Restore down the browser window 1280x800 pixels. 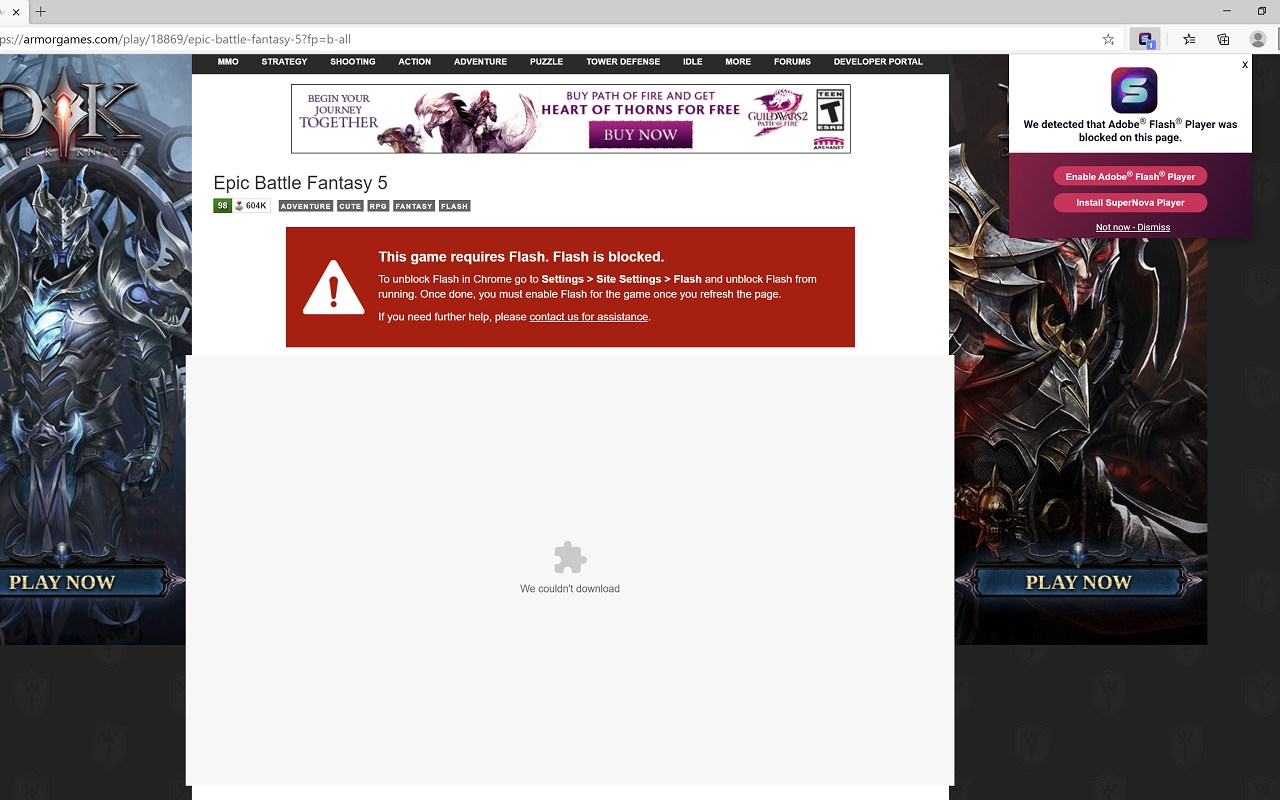(x=1262, y=11)
